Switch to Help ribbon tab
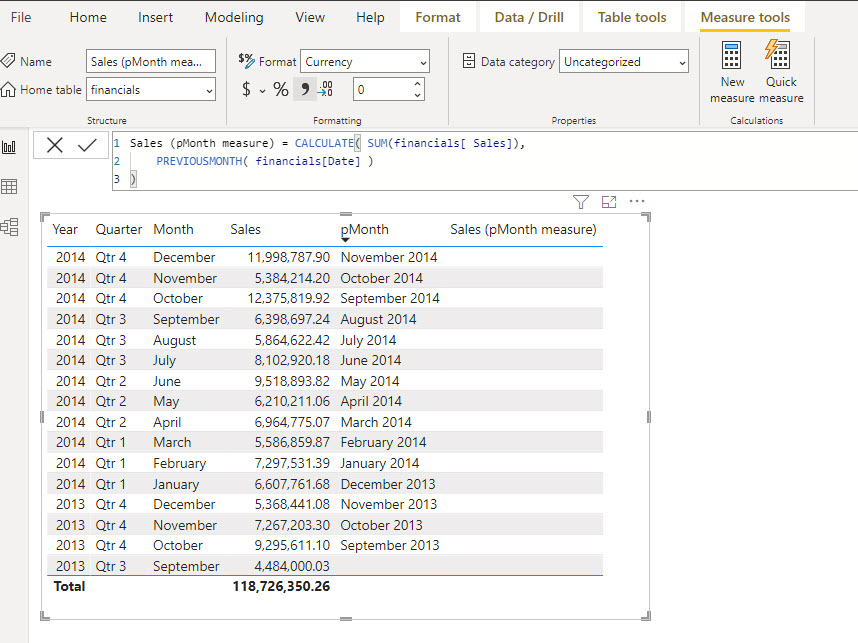 click(370, 17)
